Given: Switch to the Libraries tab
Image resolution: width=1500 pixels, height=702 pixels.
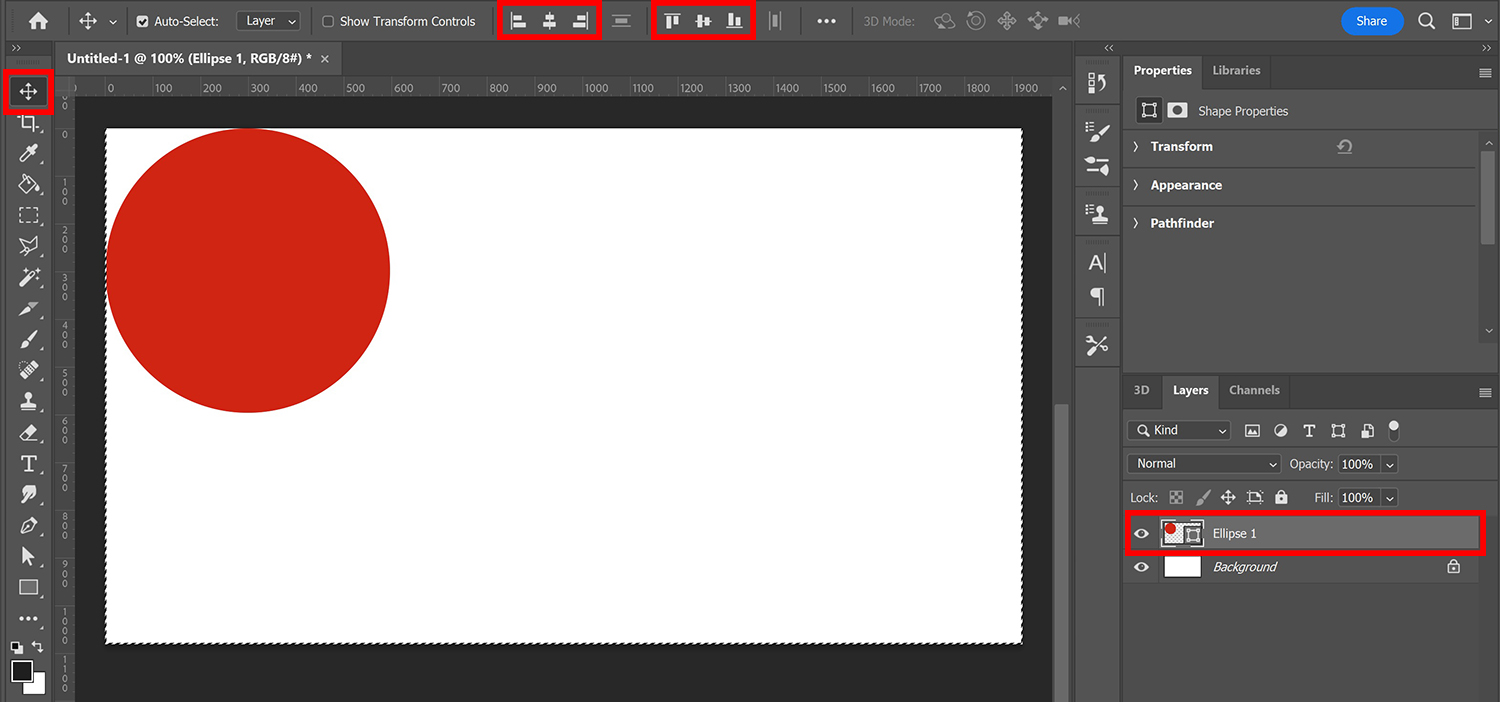Looking at the screenshot, I should click(1236, 70).
